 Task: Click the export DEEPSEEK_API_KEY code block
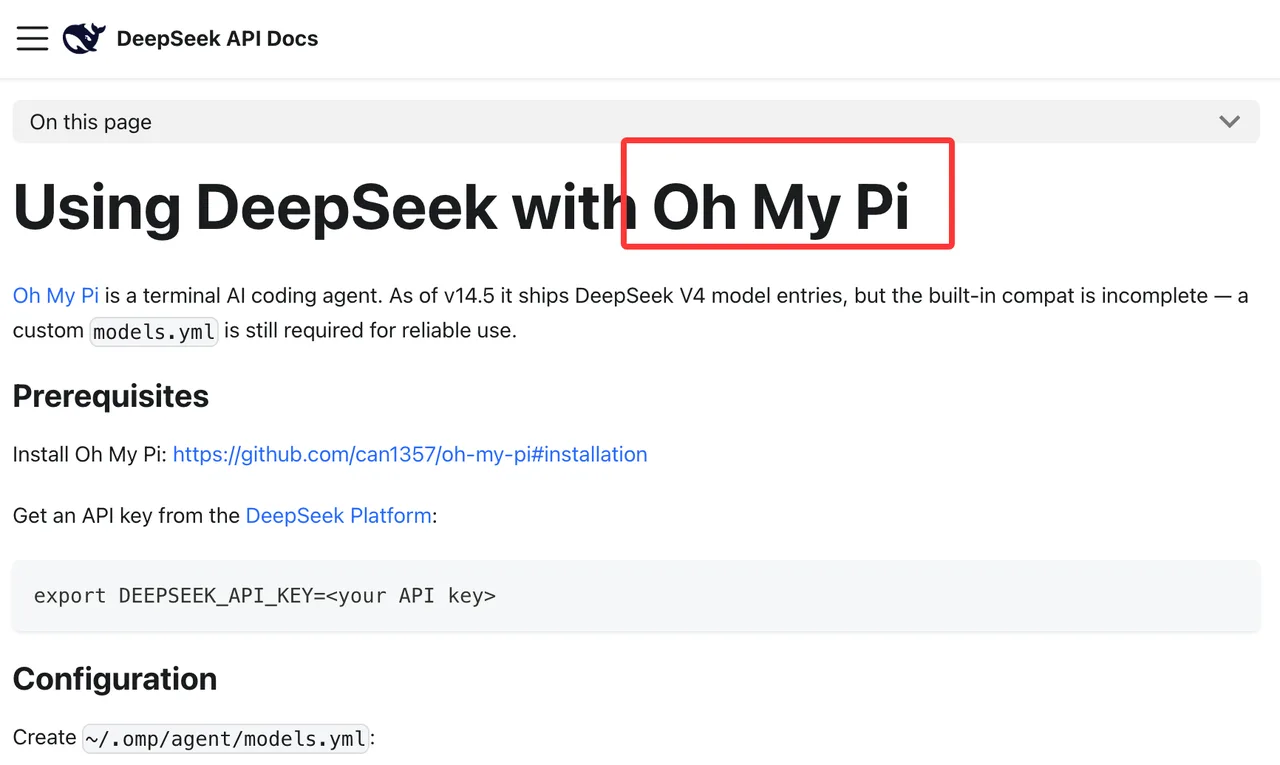point(636,596)
